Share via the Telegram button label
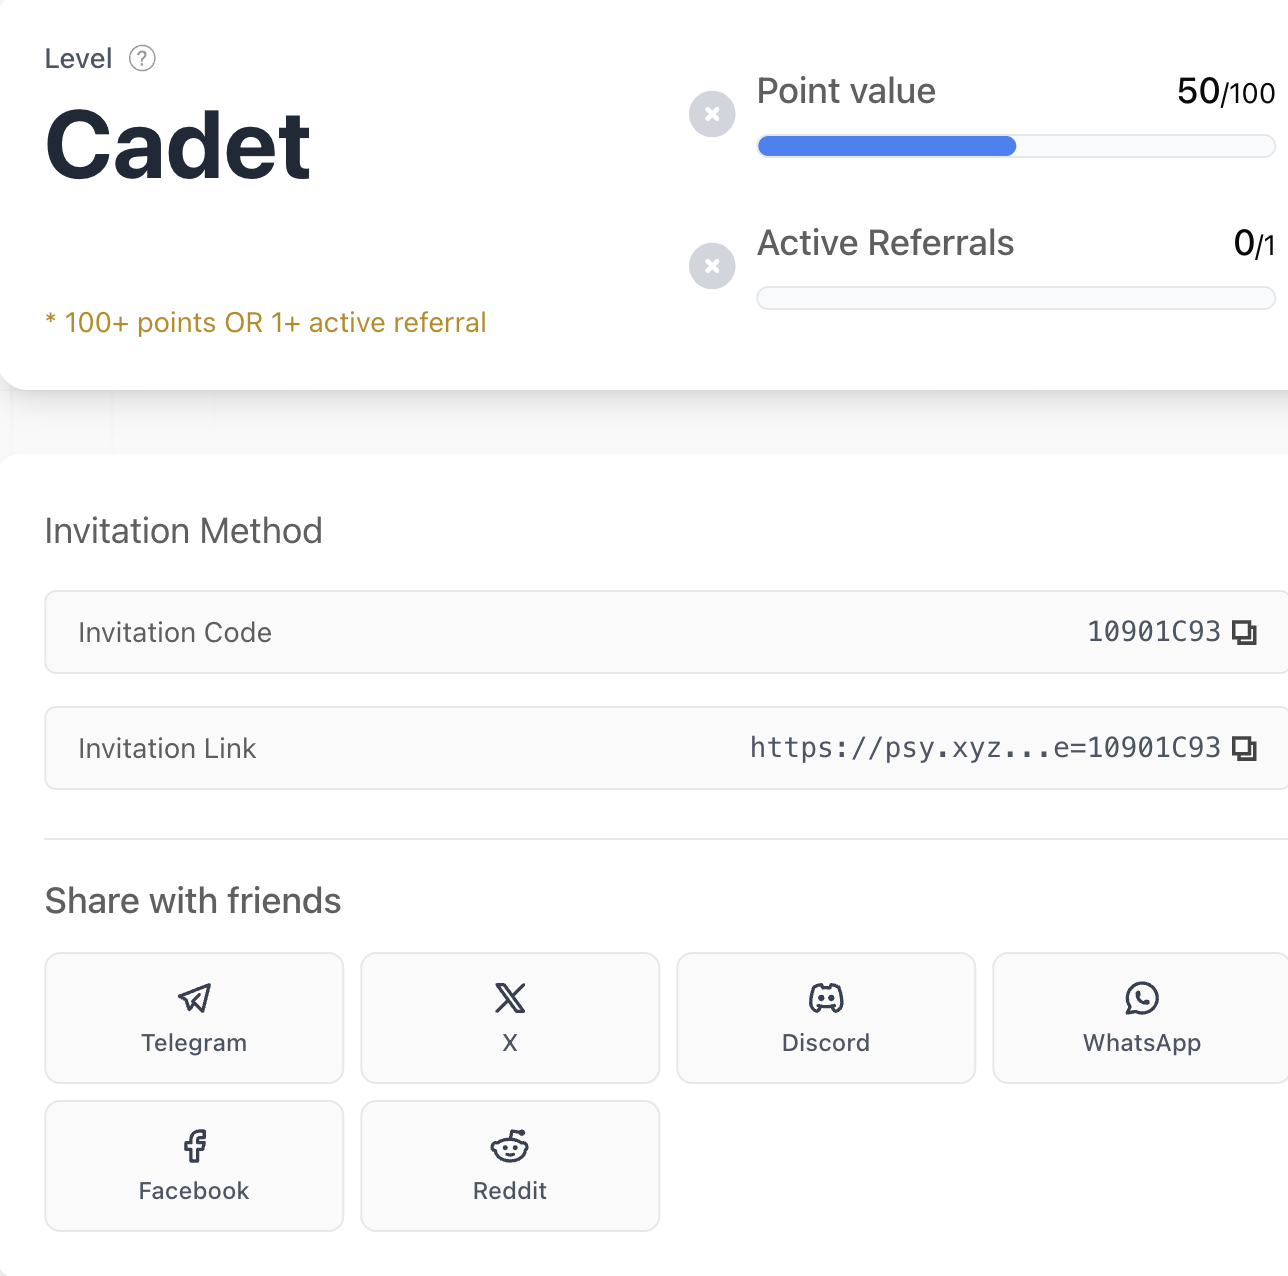The height and width of the screenshot is (1276, 1288). point(194,1043)
